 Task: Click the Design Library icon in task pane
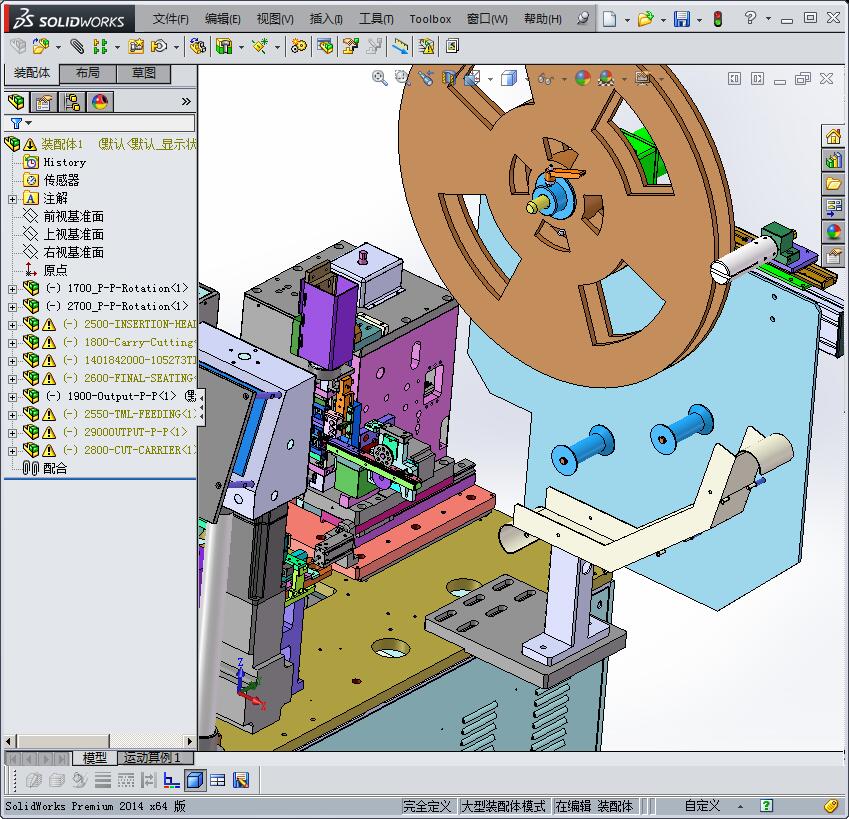(833, 160)
